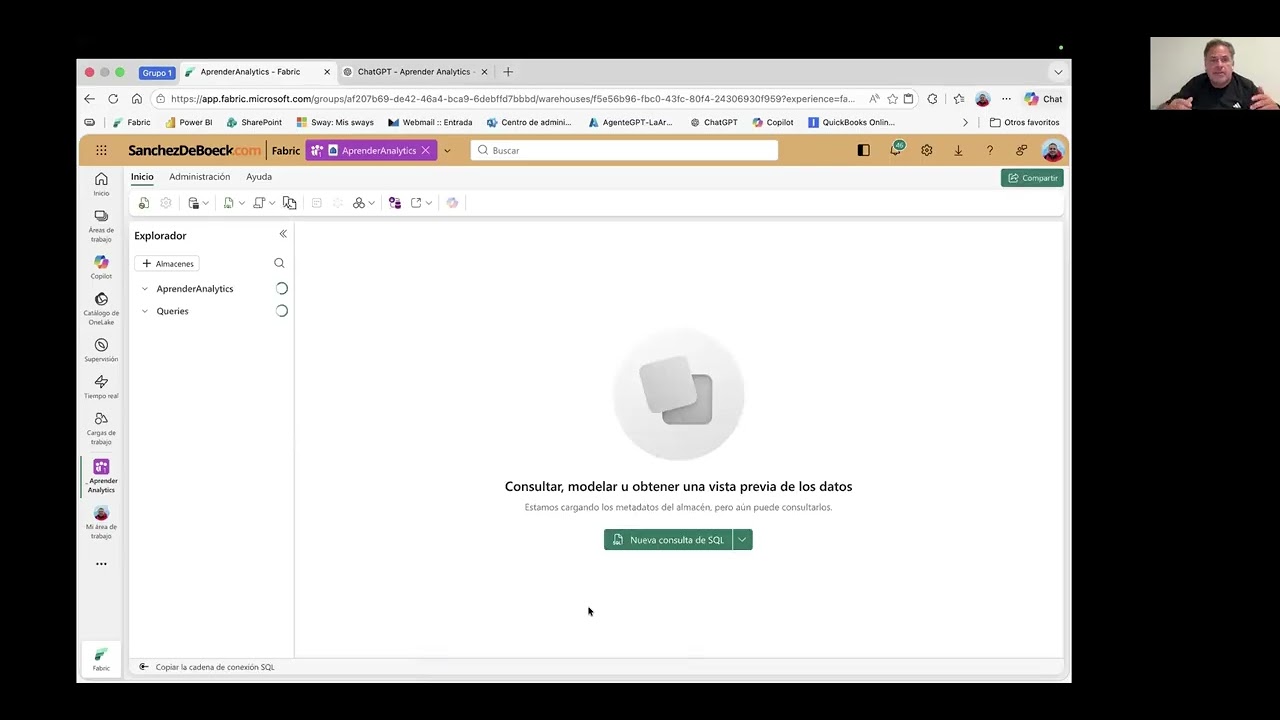Reload the page with browser refresh
Image resolution: width=1280 pixels, height=720 pixels.
click(113, 99)
